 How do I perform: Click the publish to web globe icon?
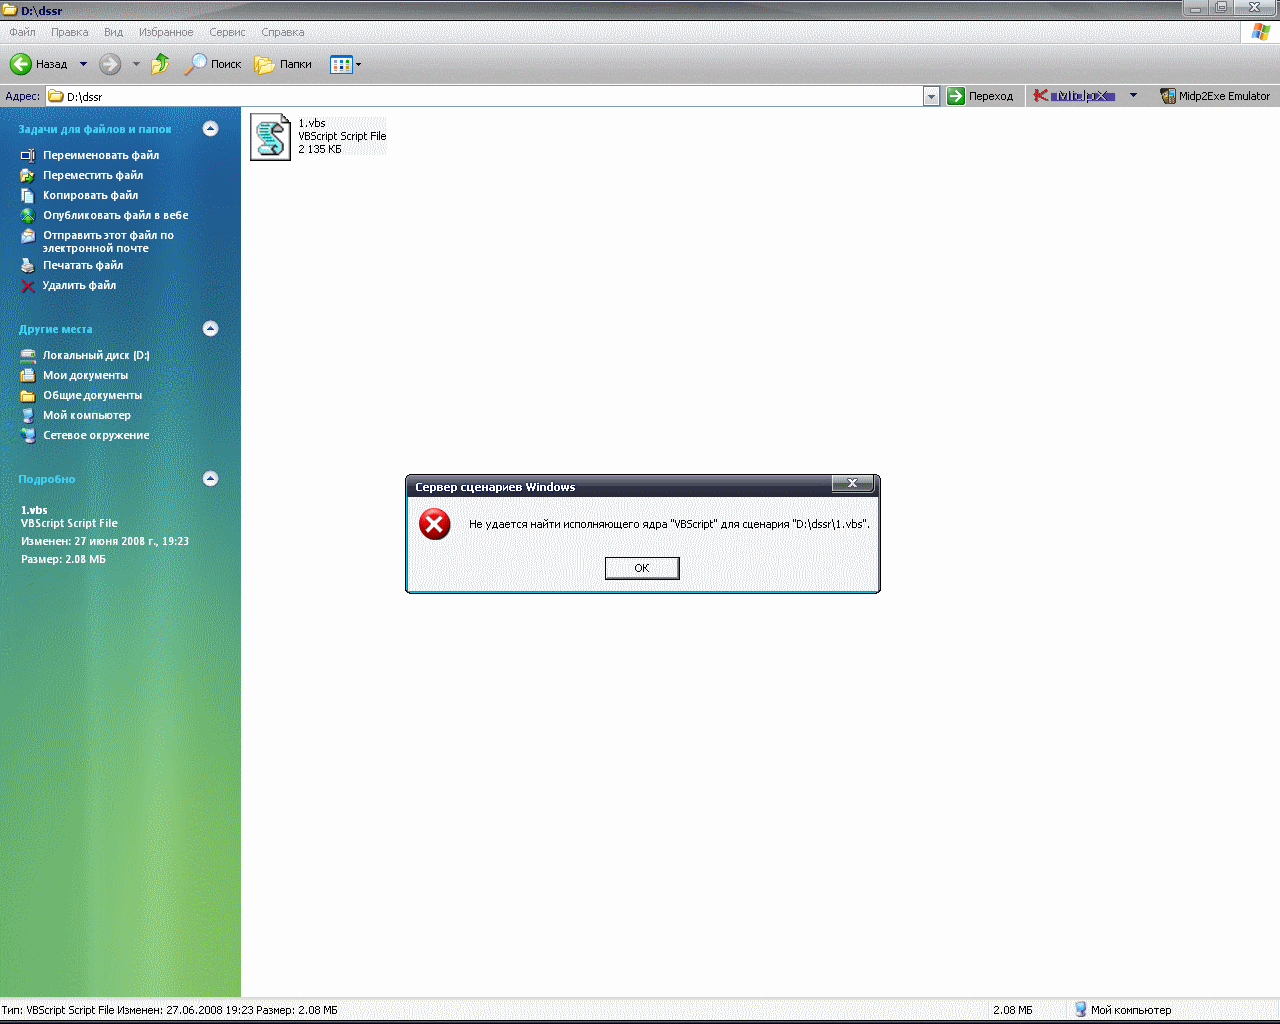(x=28, y=215)
